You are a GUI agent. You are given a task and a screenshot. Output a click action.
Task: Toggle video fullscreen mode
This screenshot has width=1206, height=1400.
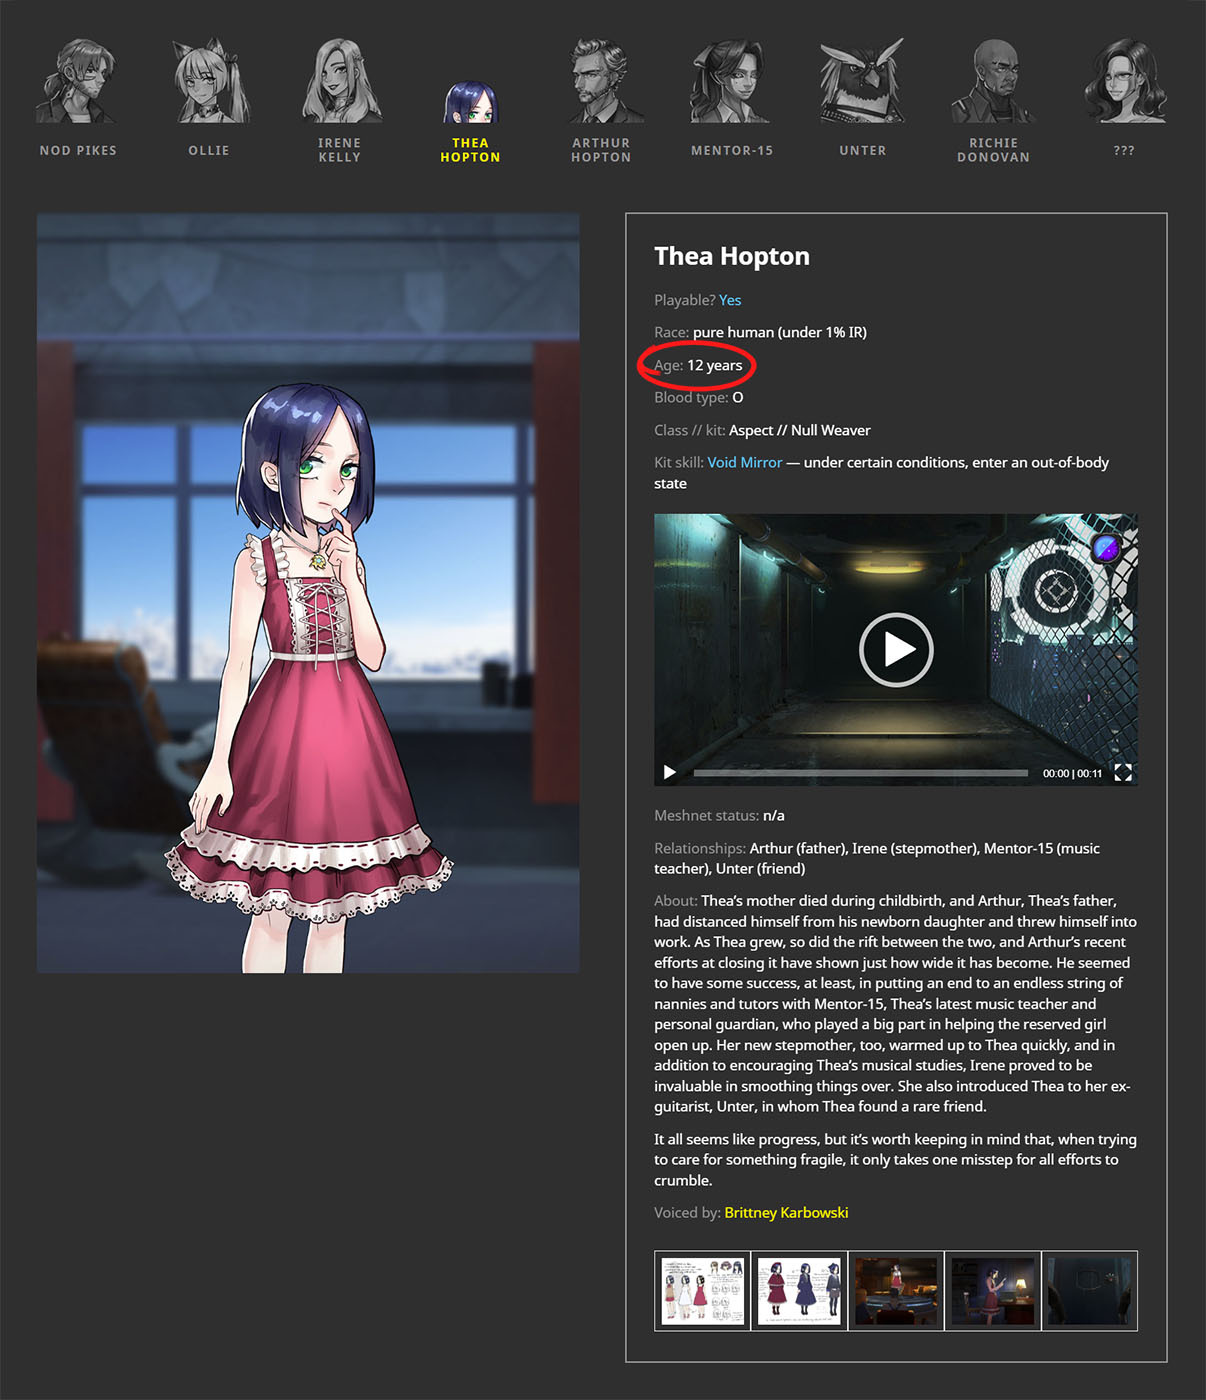coord(1123,773)
